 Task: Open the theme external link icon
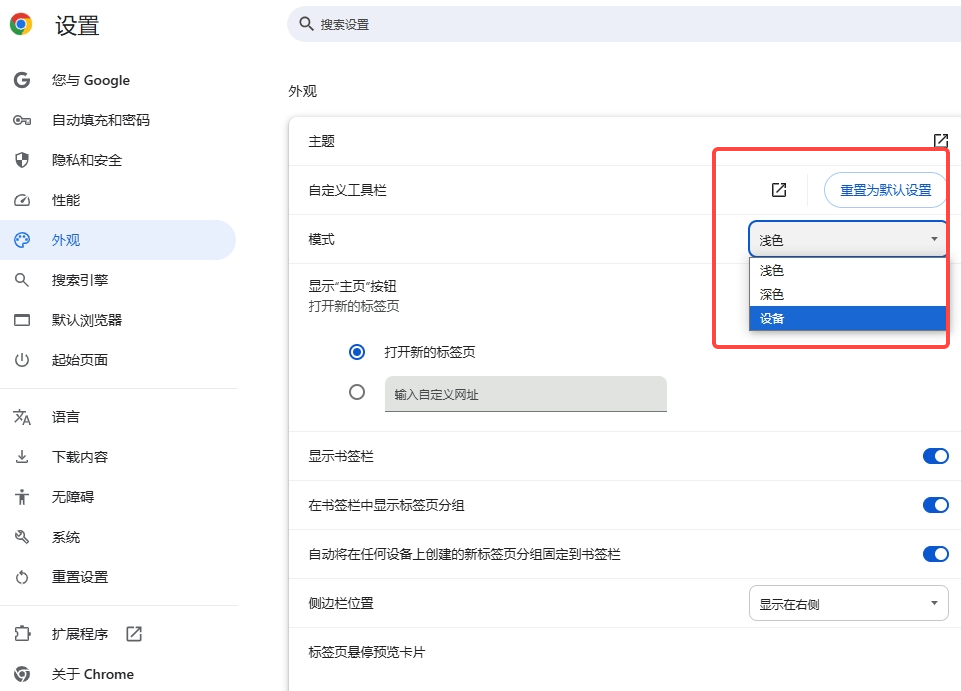point(940,141)
